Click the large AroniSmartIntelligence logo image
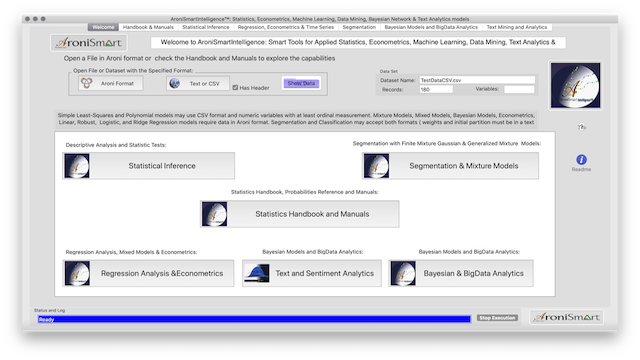This screenshot has height=360, width=640. click(x=576, y=85)
